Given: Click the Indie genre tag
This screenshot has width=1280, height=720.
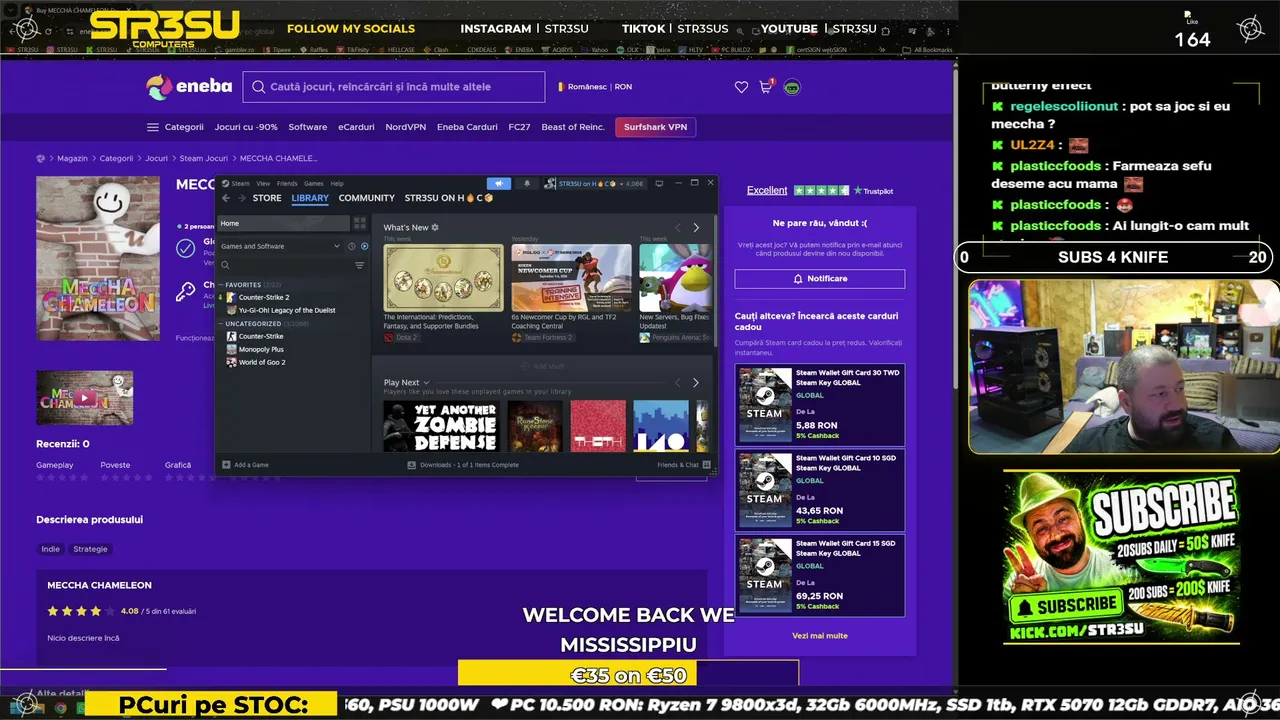Looking at the screenshot, I should coord(51,549).
